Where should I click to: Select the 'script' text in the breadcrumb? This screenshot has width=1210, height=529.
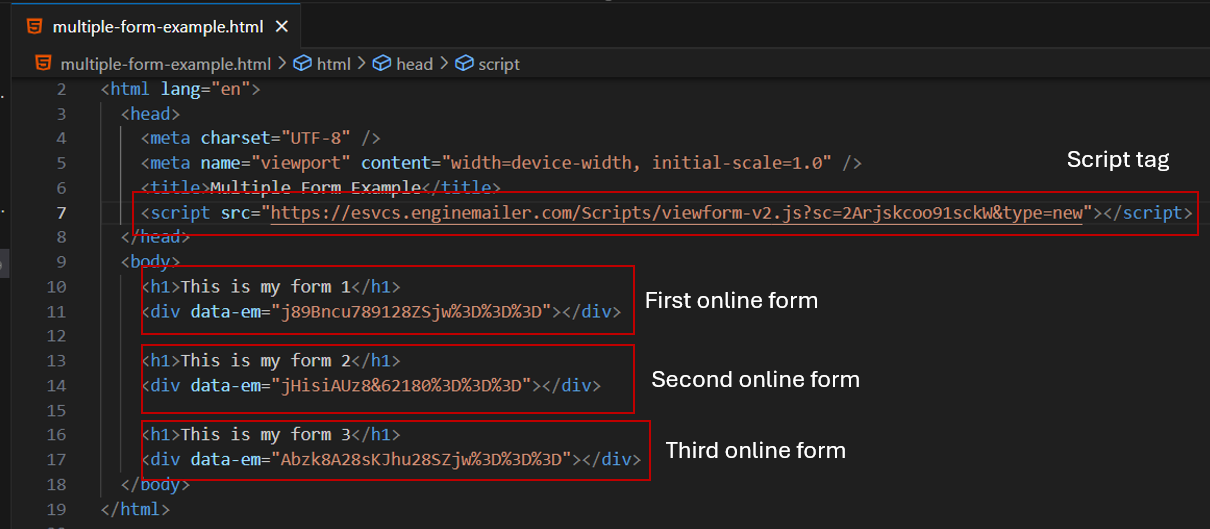pos(499,64)
